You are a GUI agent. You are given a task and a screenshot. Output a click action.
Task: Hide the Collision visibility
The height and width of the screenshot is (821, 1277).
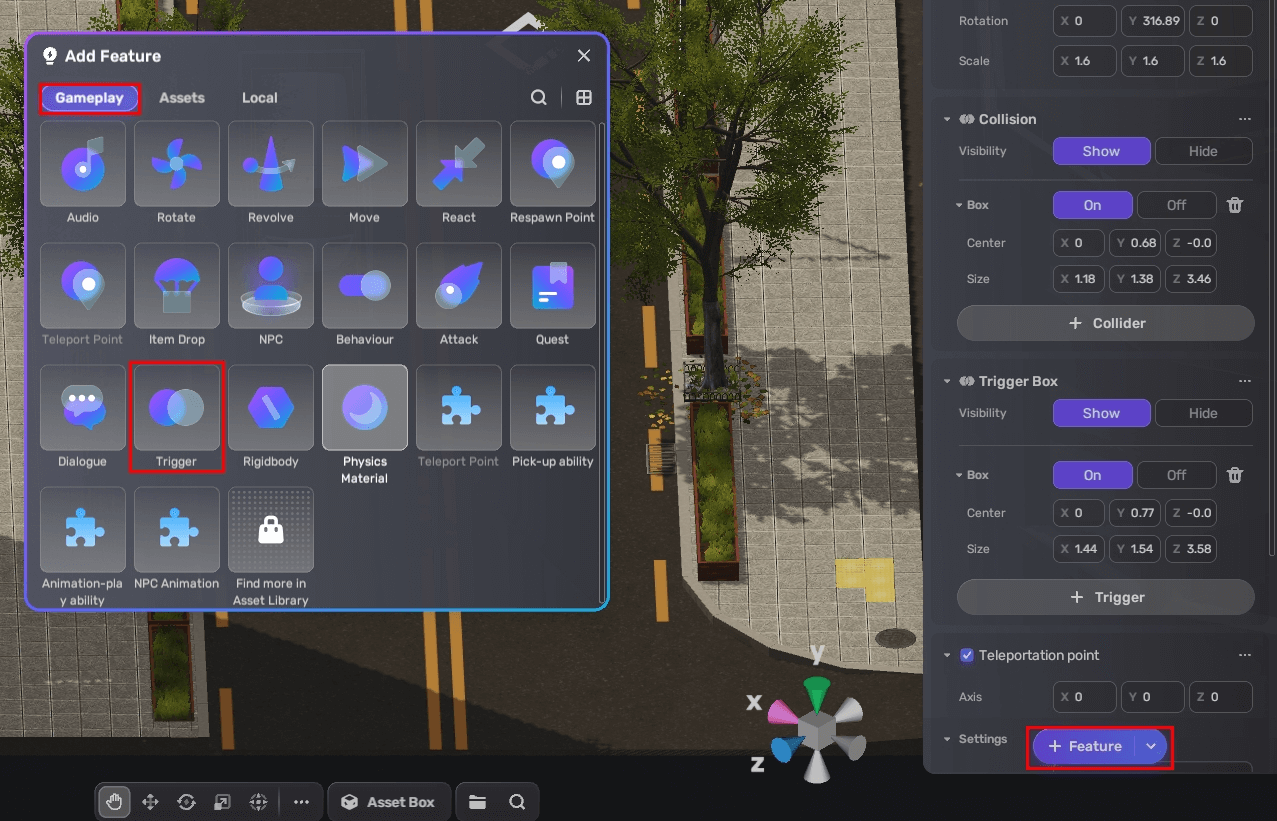(1203, 151)
